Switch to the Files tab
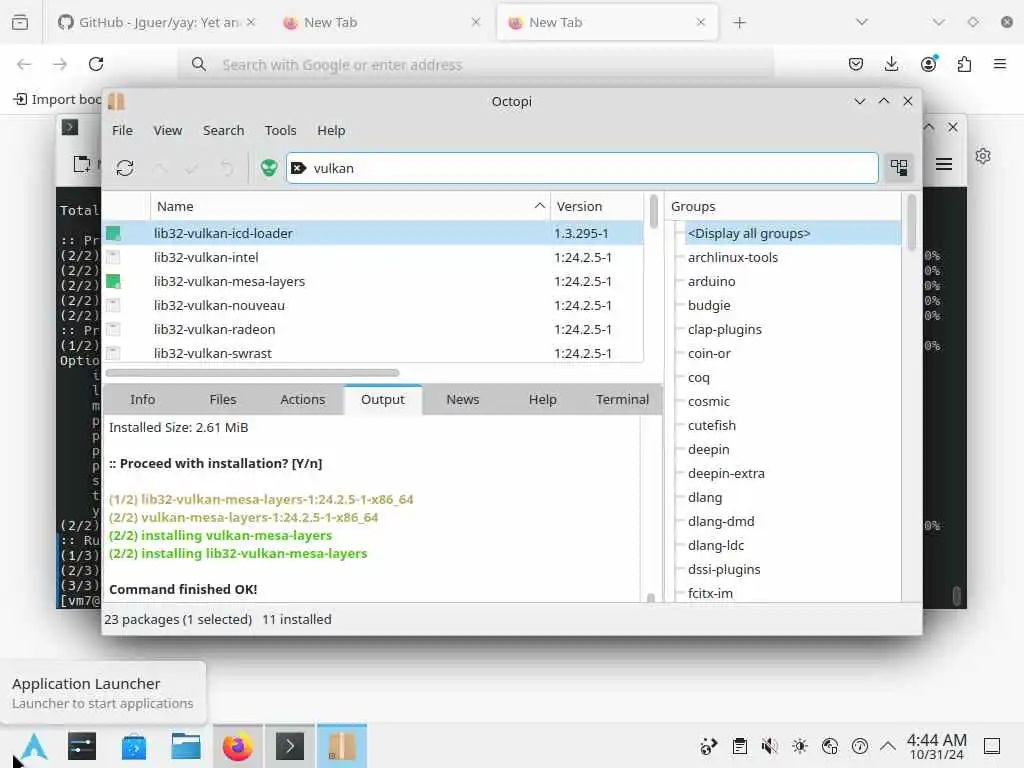Viewport: 1024px width, 768px height. (223, 400)
